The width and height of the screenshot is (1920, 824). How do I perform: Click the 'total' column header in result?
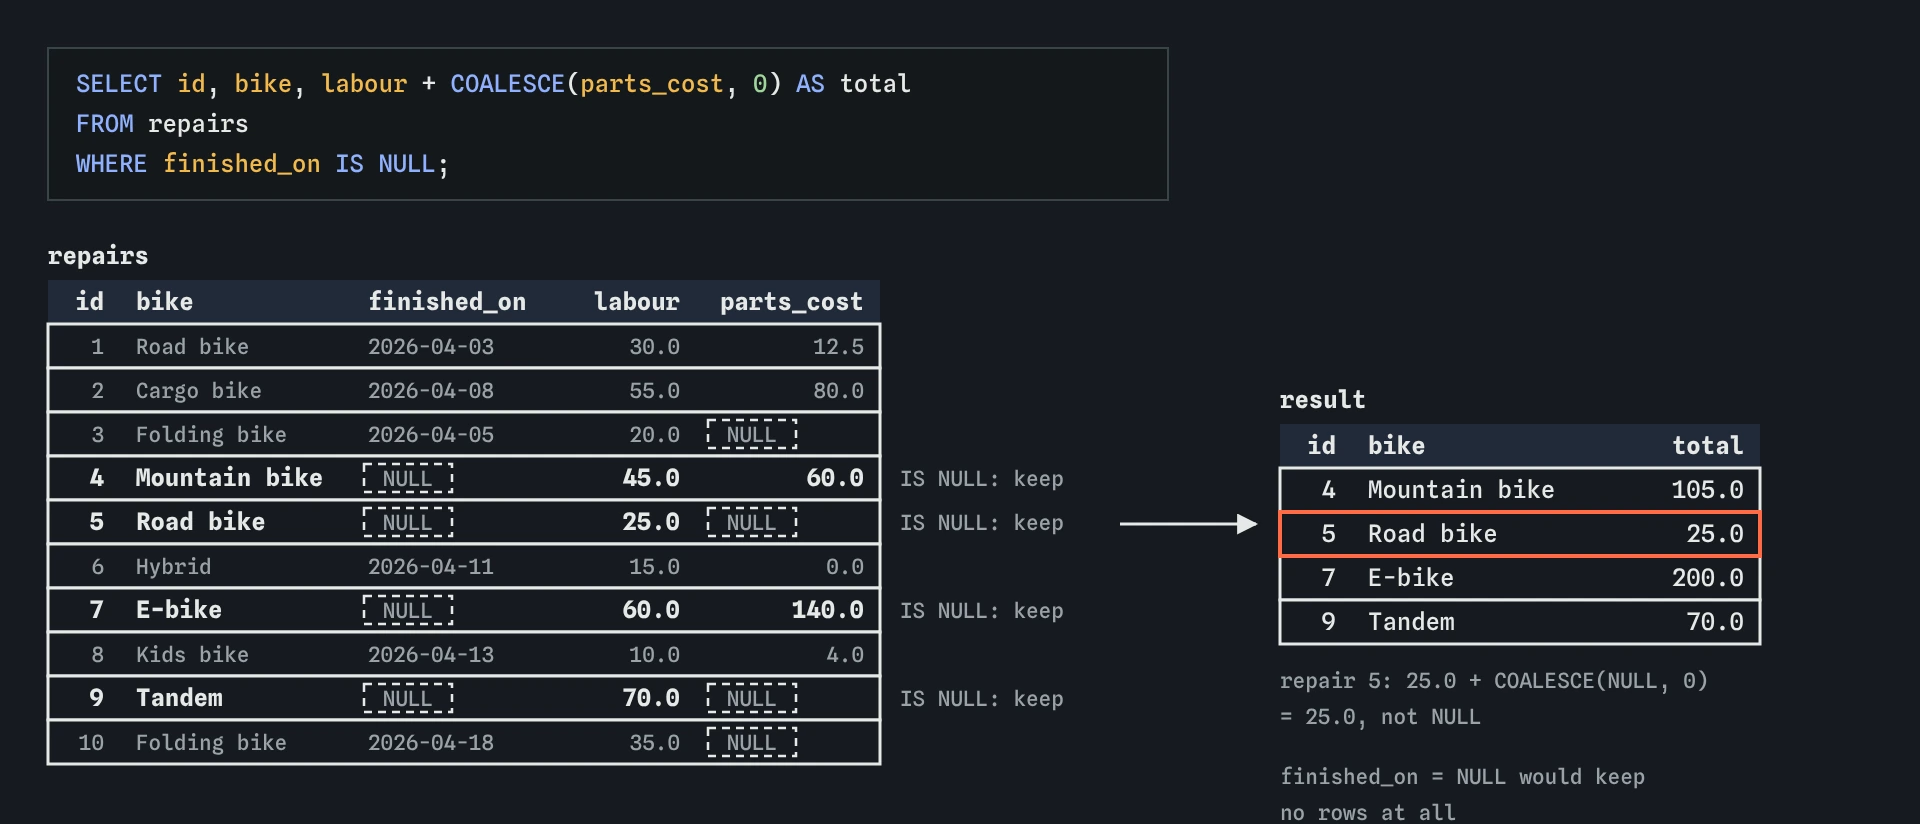pyautogui.click(x=1708, y=446)
